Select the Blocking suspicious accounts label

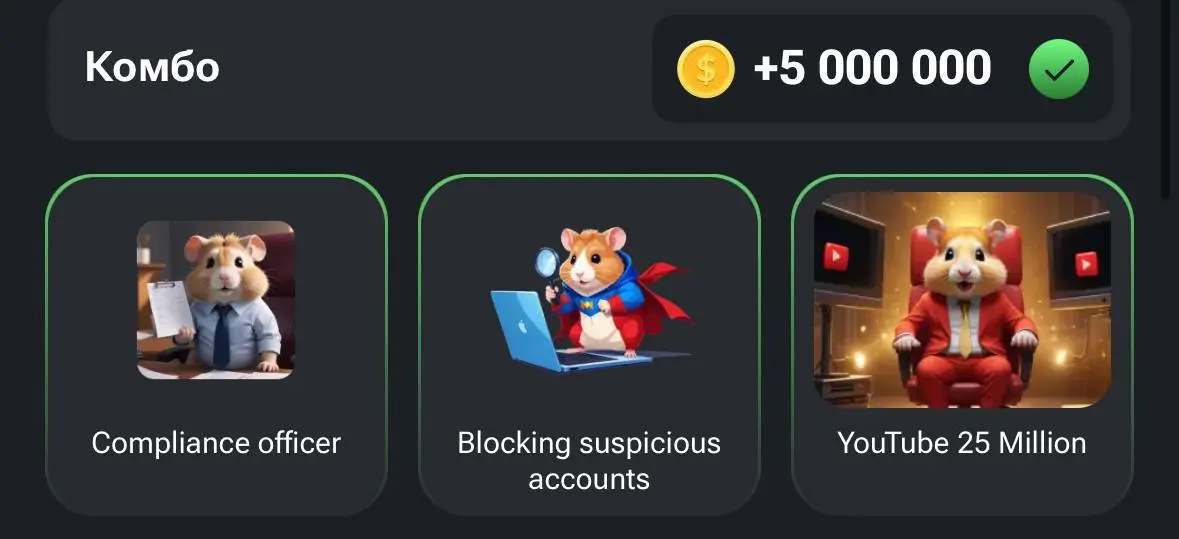click(x=589, y=461)
